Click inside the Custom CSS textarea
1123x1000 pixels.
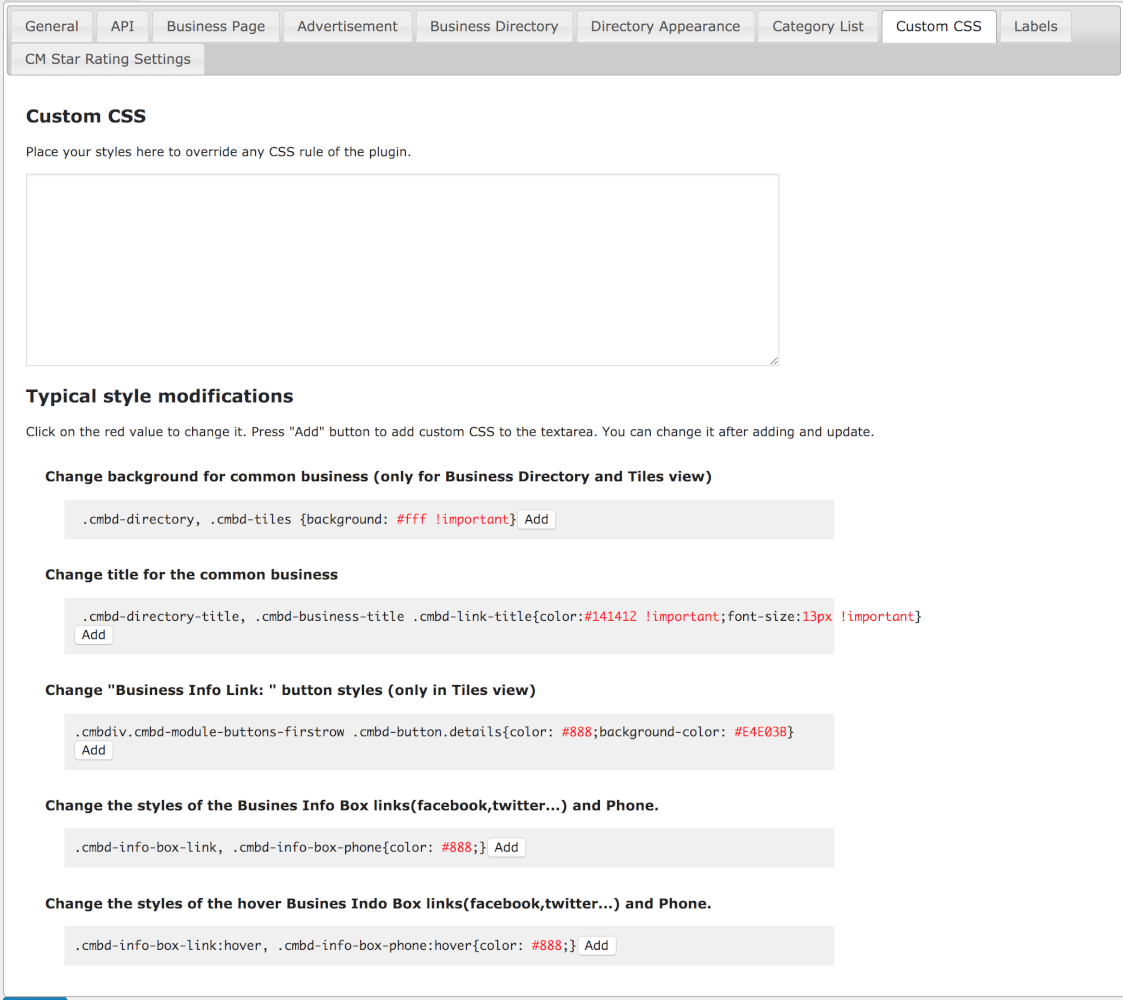402,270
